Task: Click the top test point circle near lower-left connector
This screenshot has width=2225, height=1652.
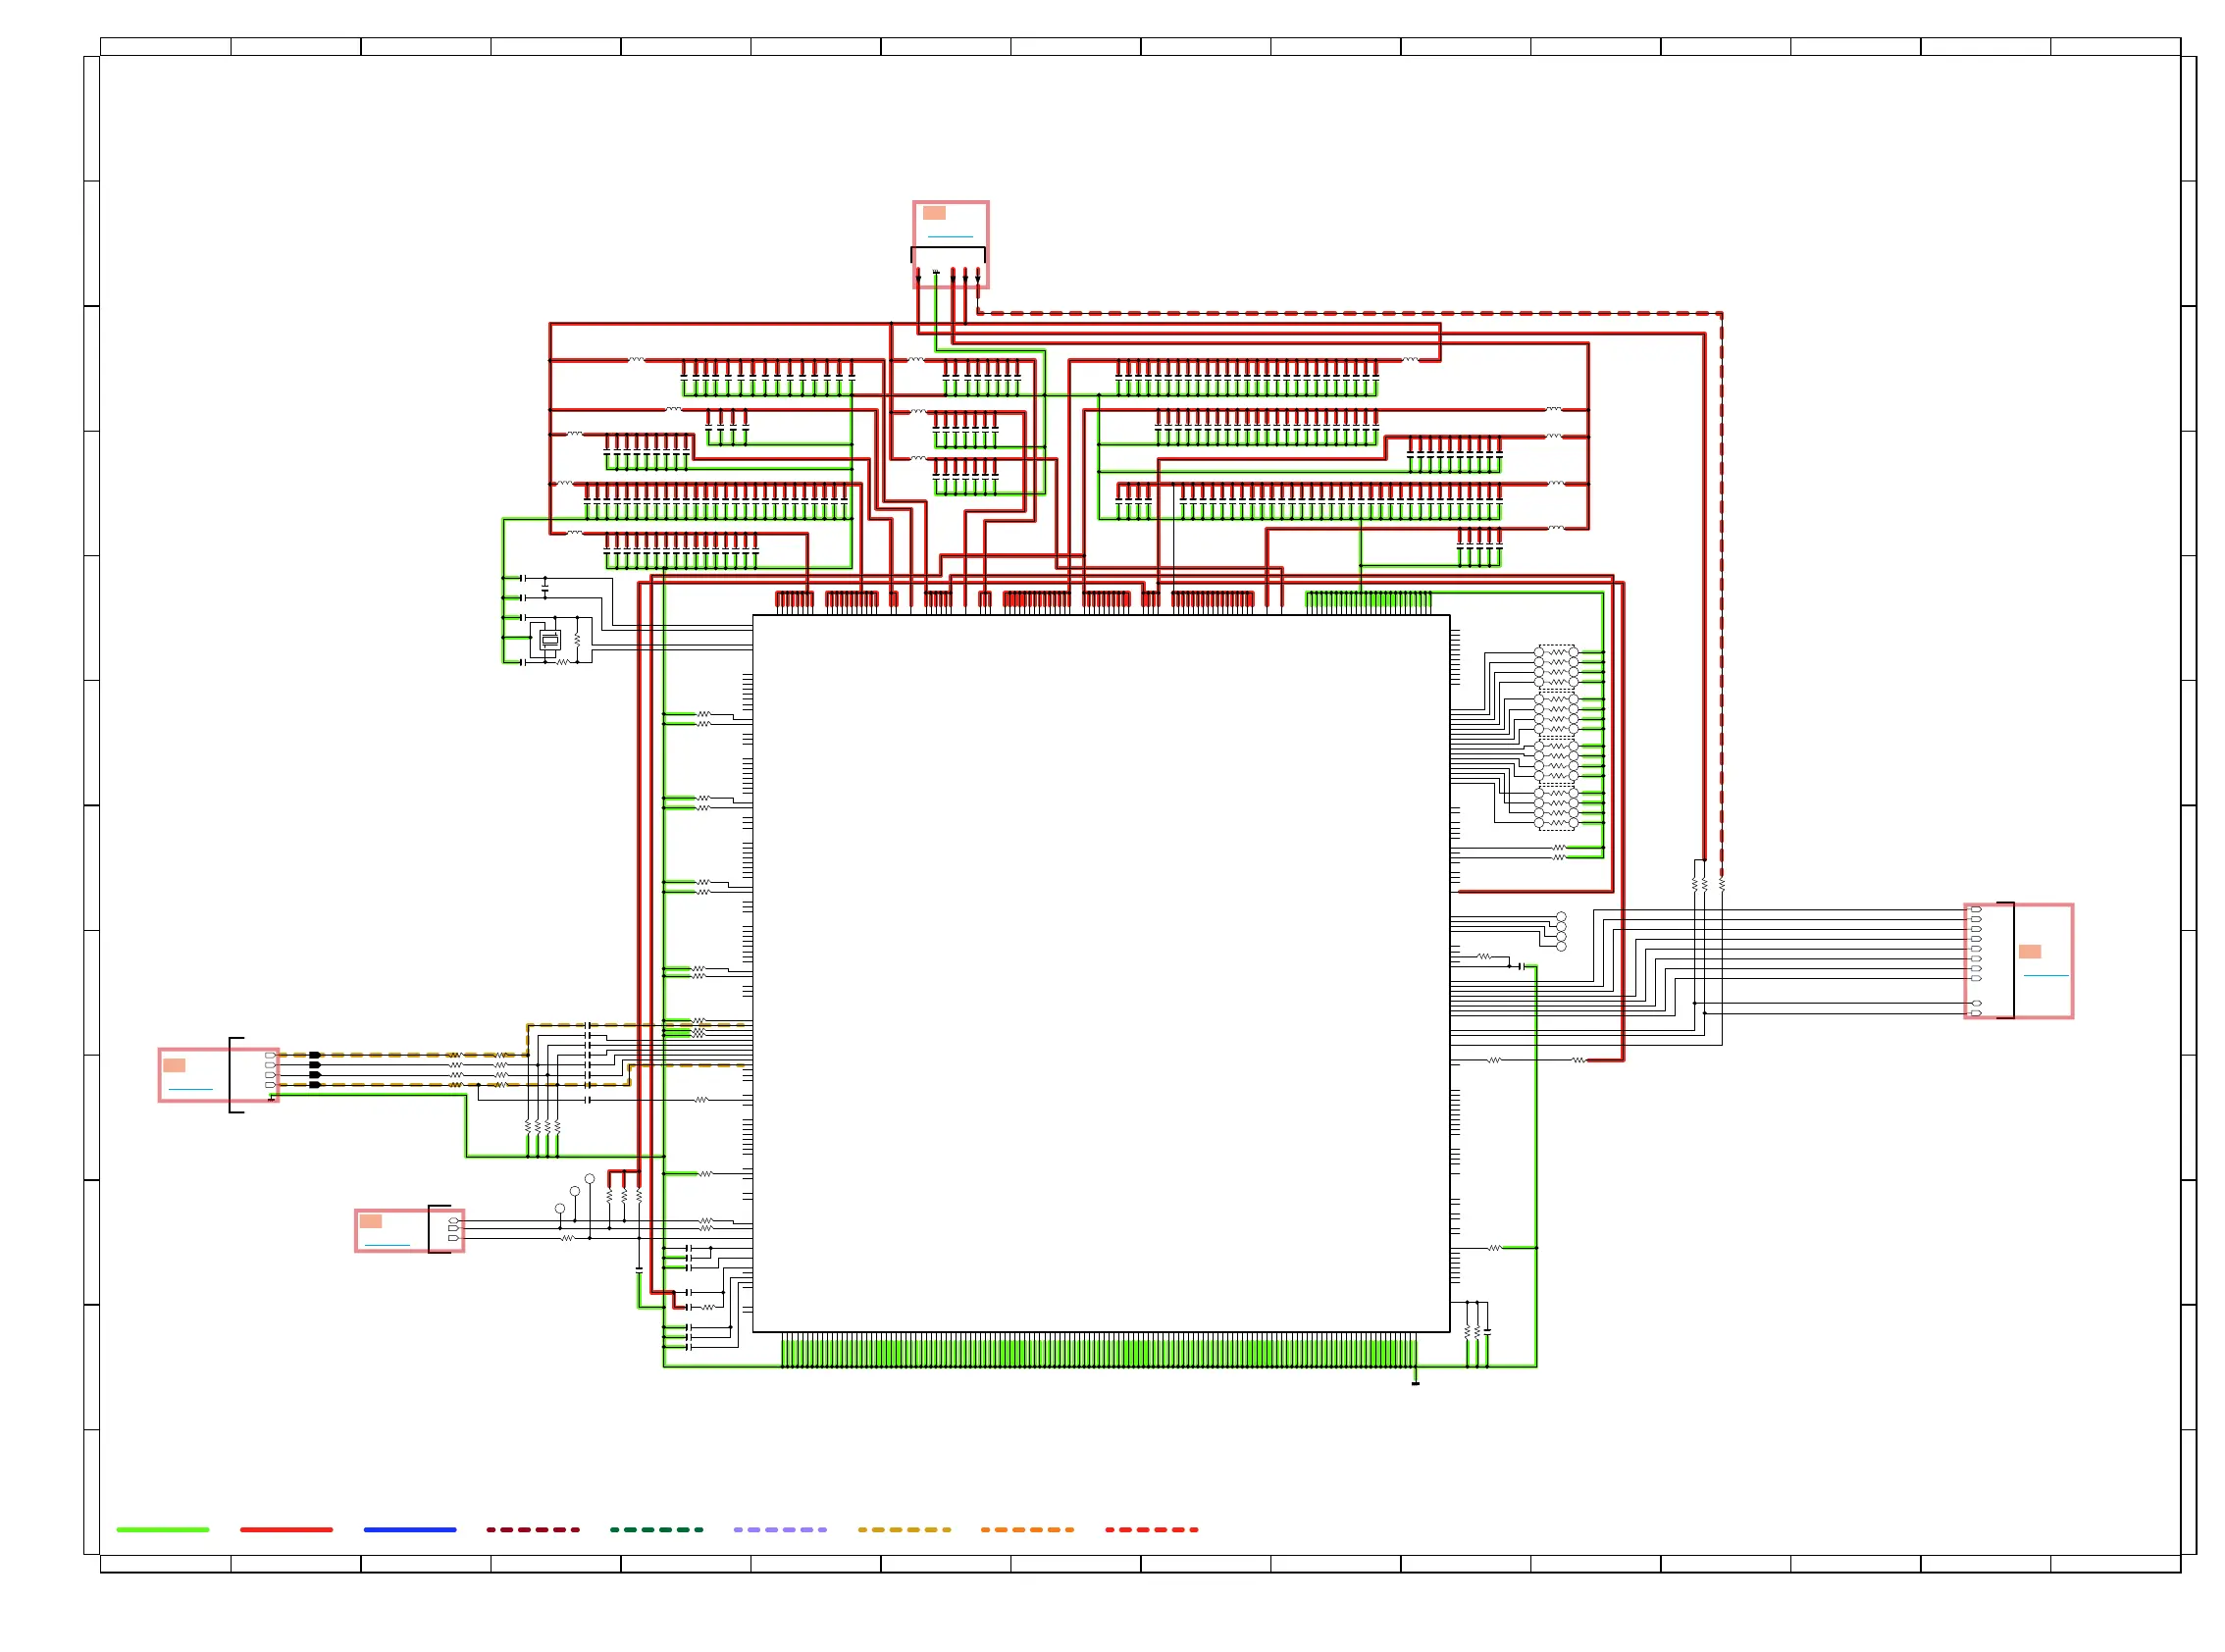Action: 590,1179
